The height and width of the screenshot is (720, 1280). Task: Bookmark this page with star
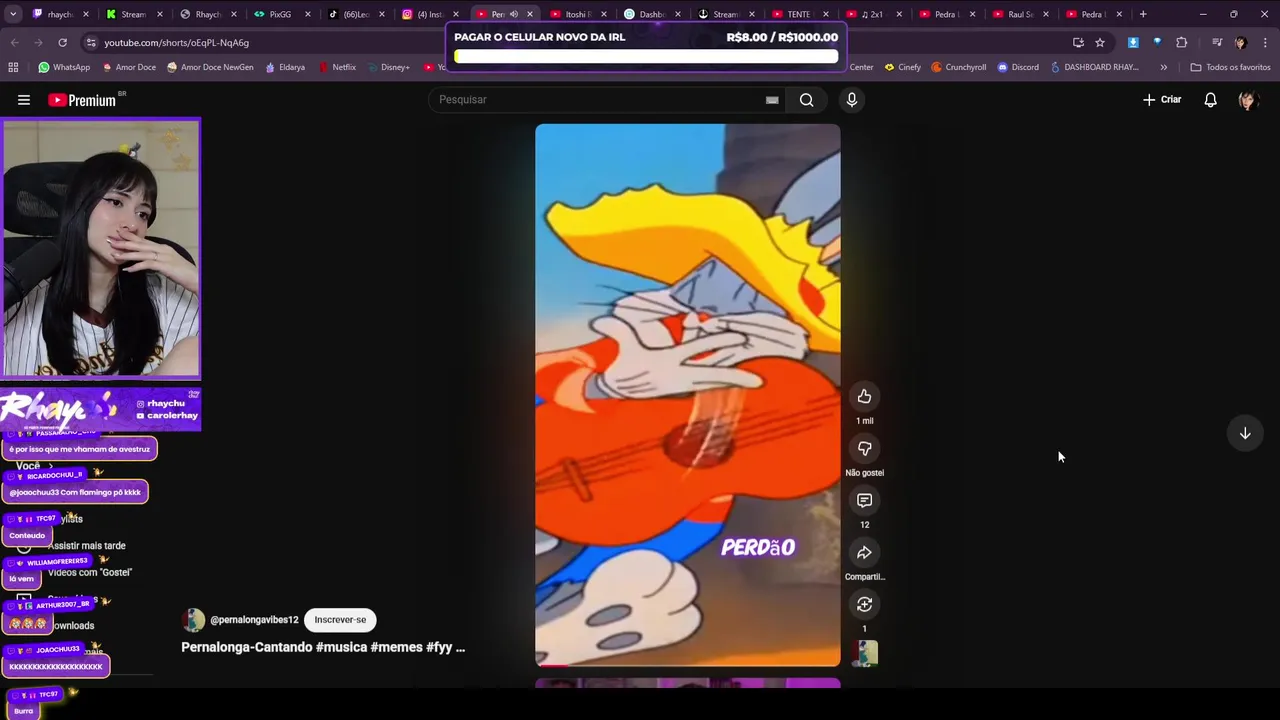pos(1100,43)
